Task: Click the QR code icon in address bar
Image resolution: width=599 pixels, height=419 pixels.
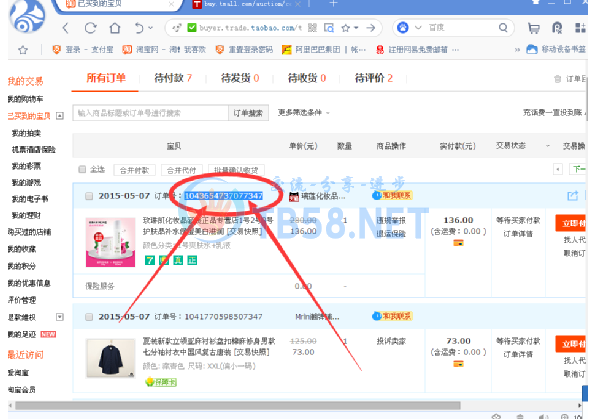Action: pos(312,28)
